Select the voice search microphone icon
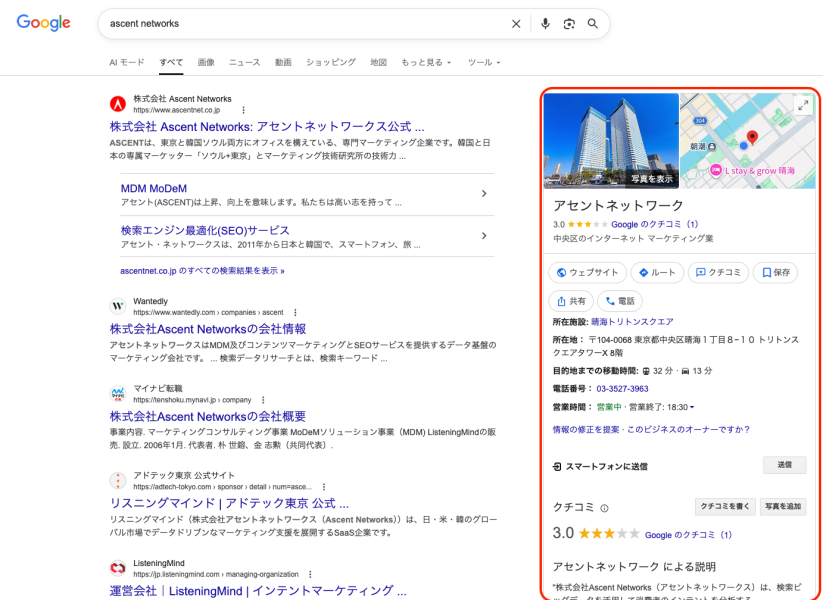The image size is (823, 600). pos(545,23)
